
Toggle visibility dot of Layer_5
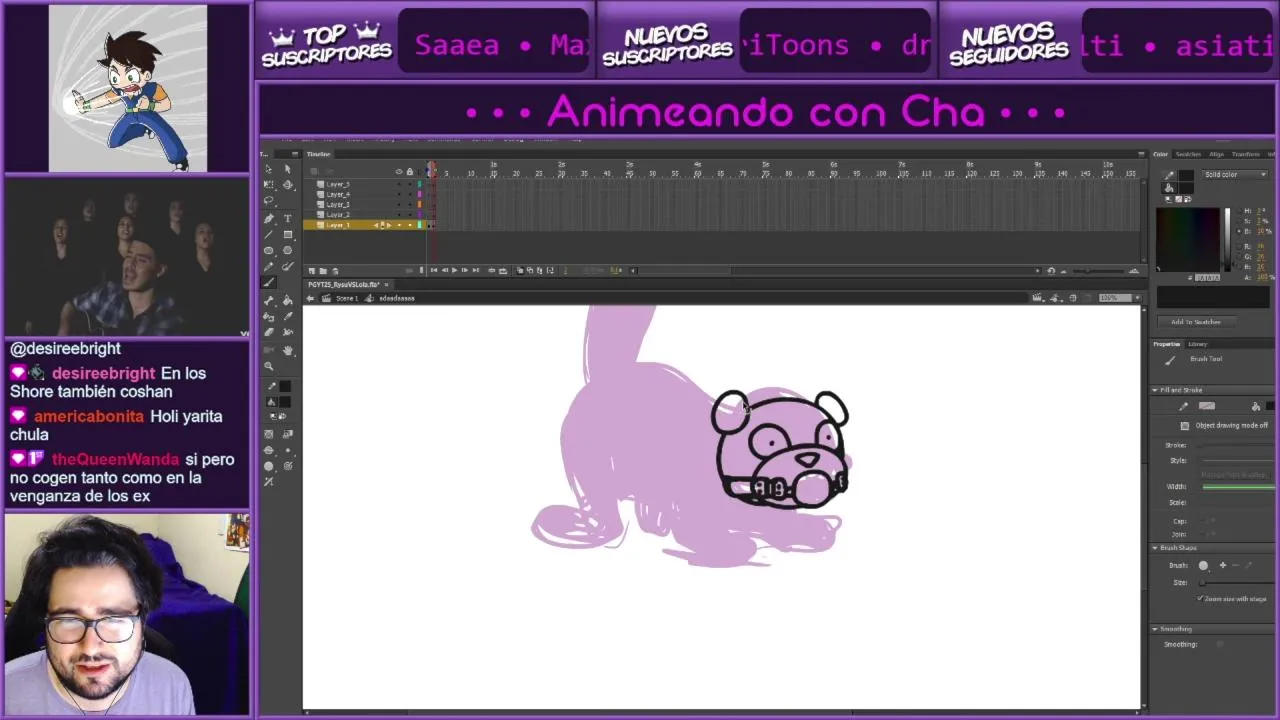[399, 184]
